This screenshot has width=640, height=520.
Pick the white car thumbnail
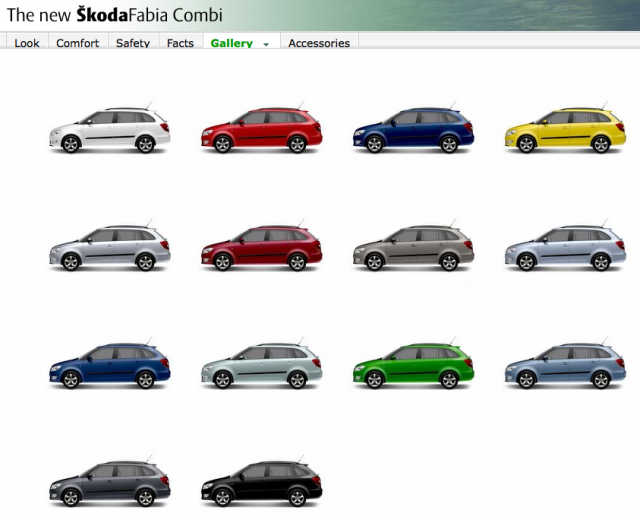(x=109, y=128)
